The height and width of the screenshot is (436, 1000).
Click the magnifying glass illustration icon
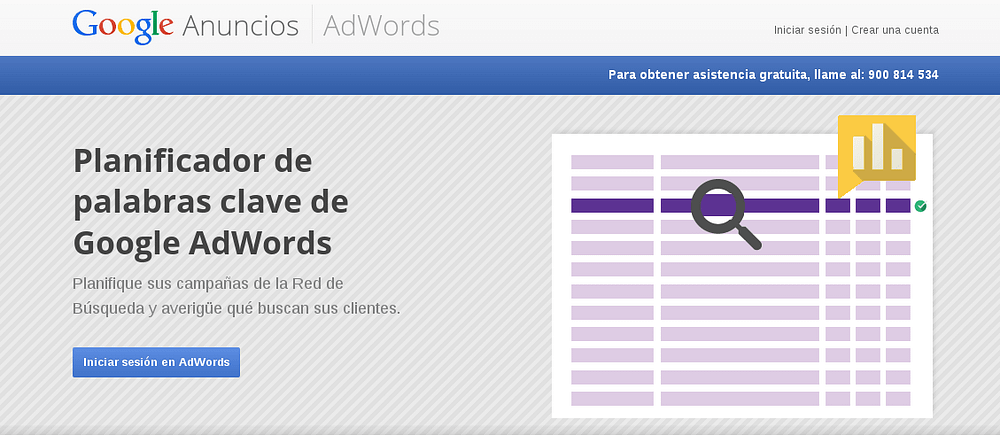726,214
